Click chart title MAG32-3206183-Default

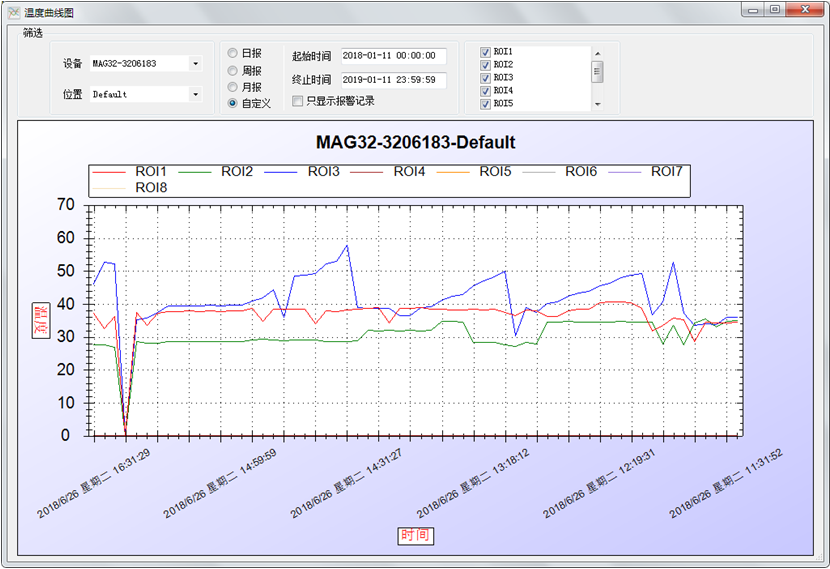coord(416,142)
